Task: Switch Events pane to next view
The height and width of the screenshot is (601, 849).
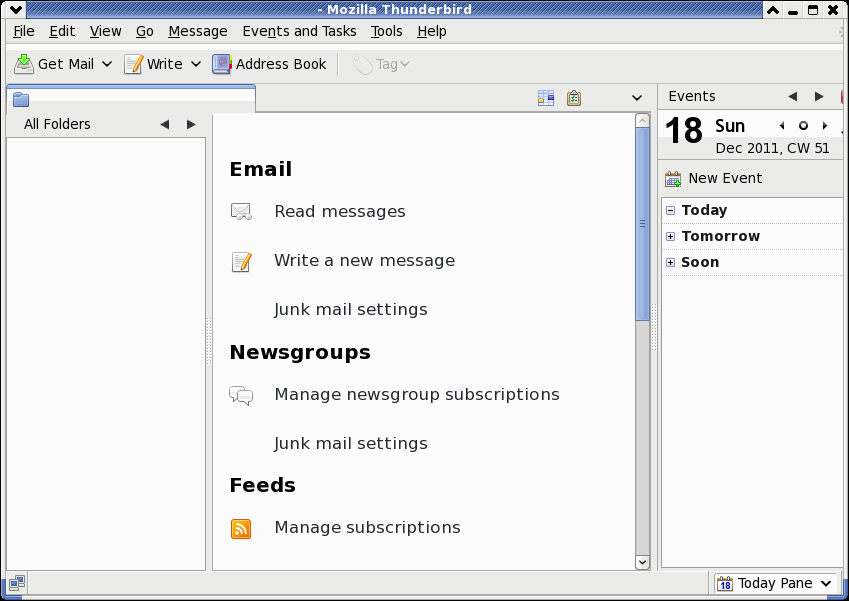Action: [819, 96]
